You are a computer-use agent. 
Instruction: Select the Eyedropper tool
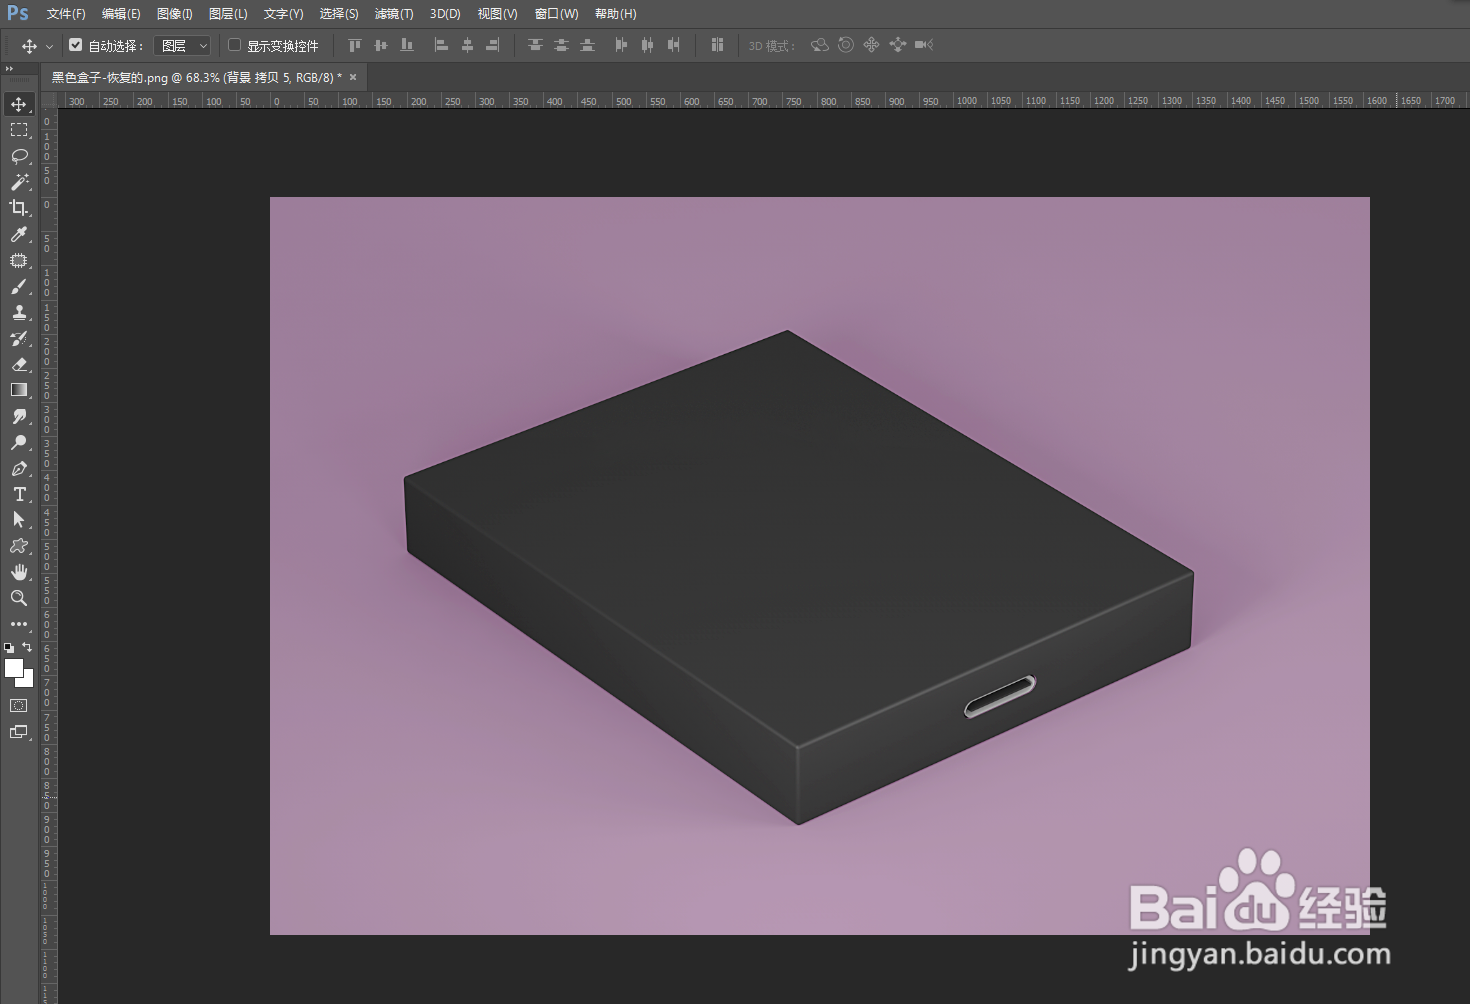point(19,234)
